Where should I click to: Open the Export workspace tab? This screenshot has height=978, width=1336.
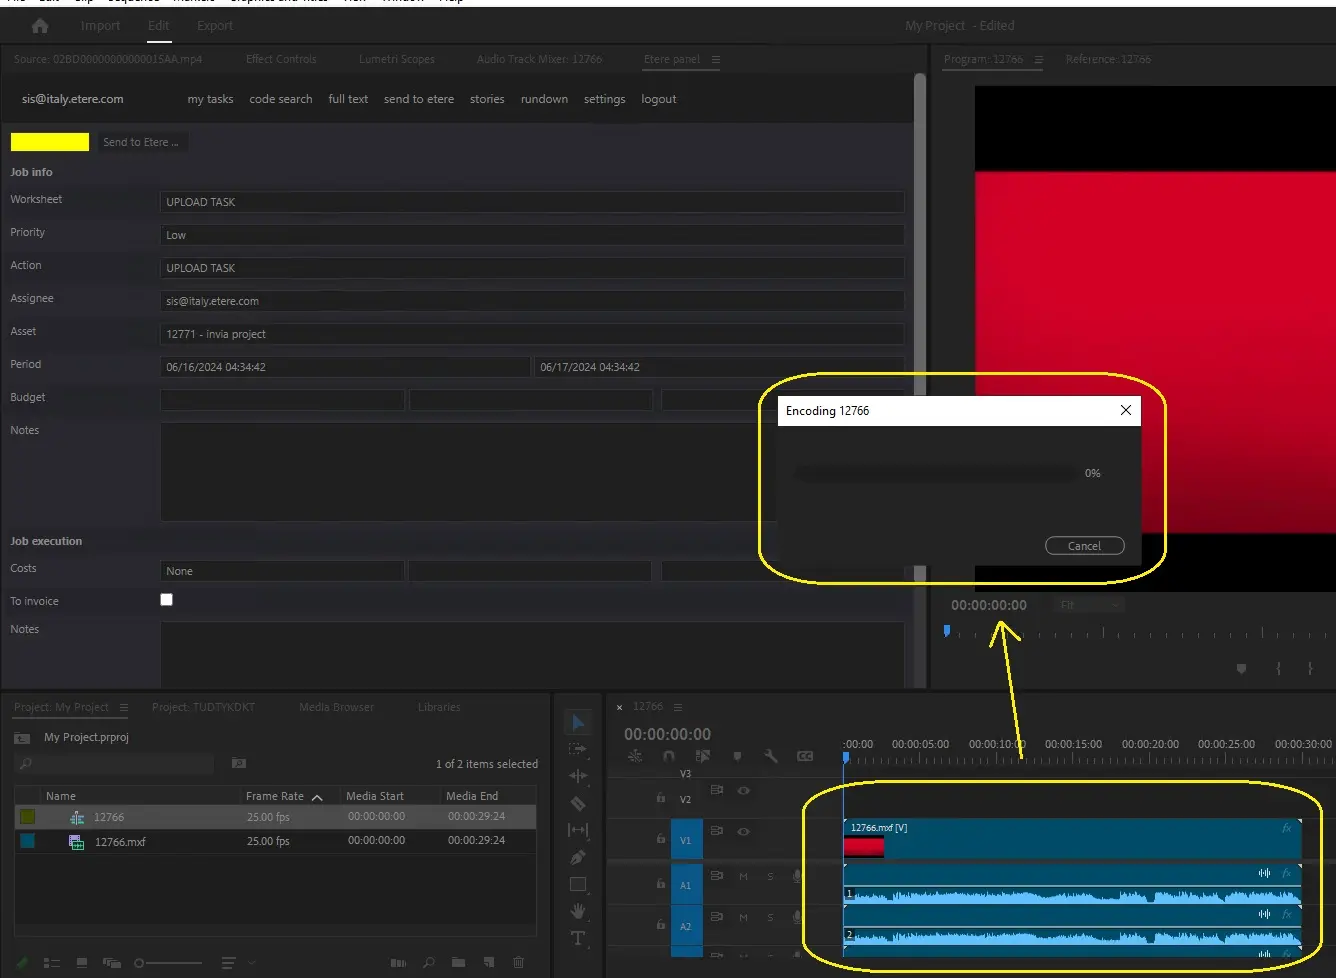coord(214,26)
